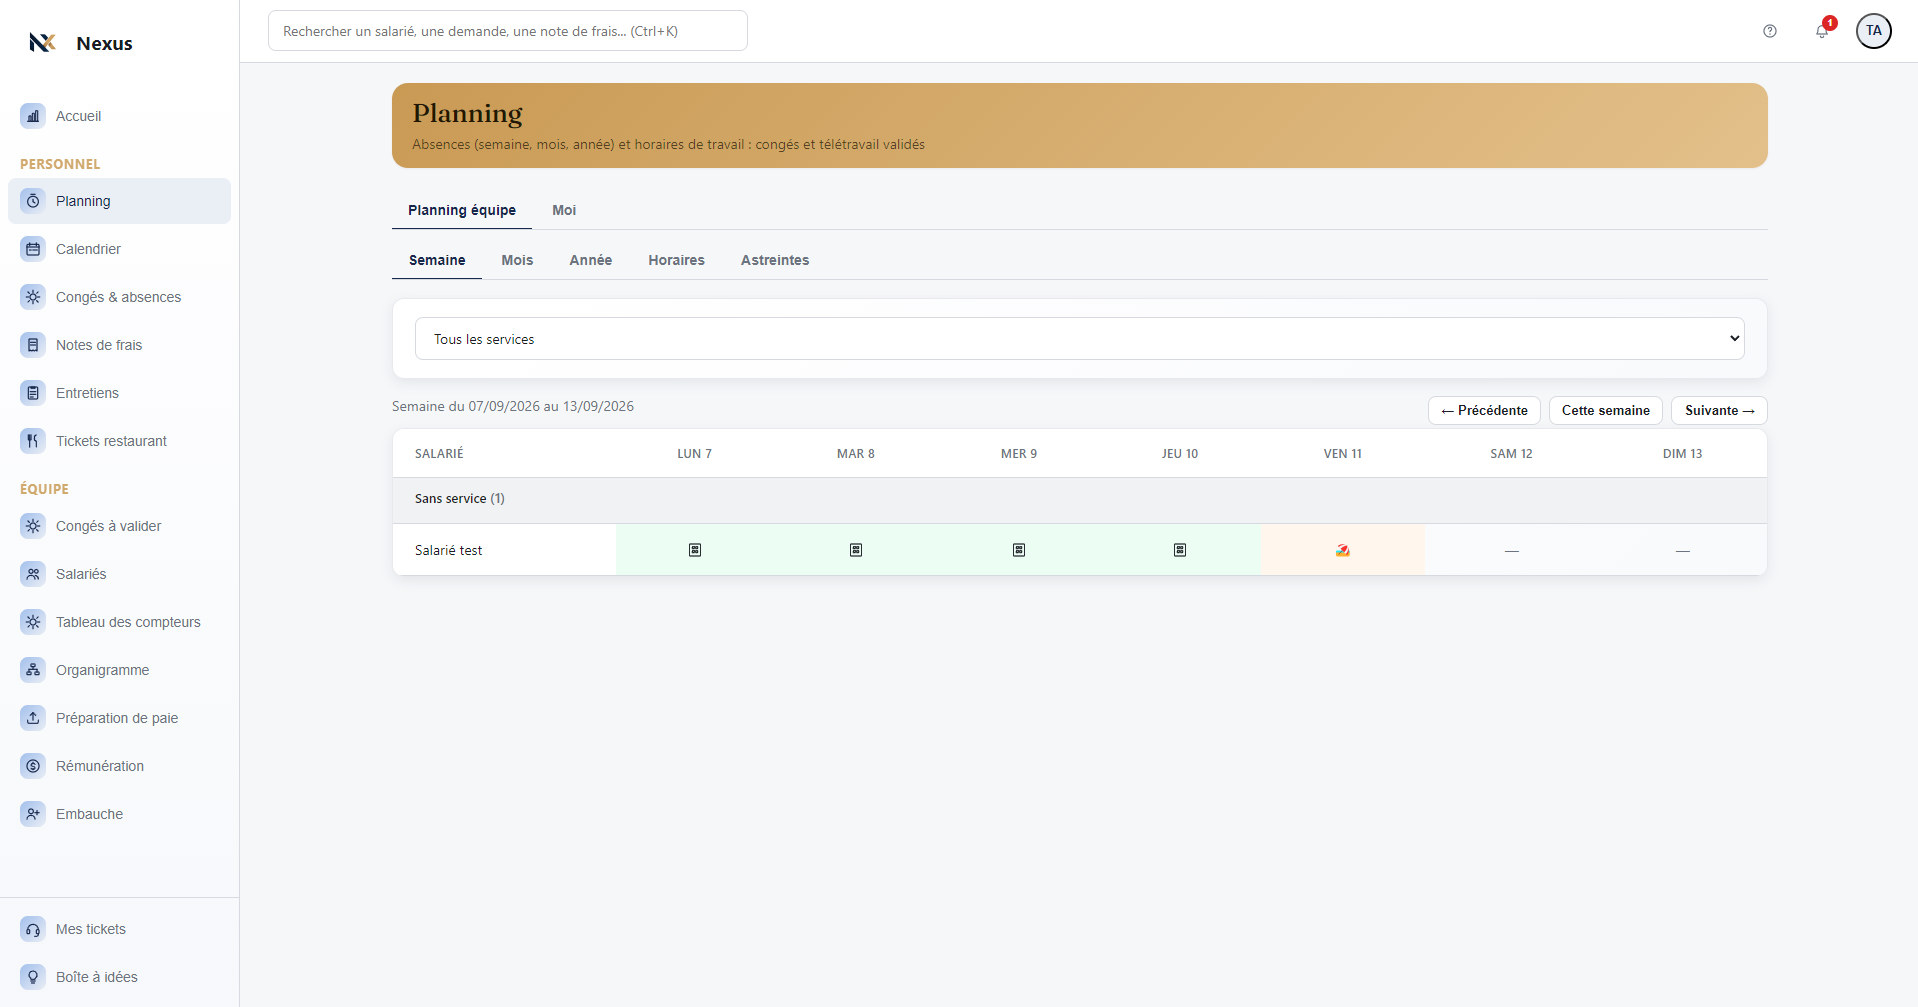1918x1007 pixels.
Task: Go to the Précédente week
Action: pyautogui.click(x=1484, y=410)
